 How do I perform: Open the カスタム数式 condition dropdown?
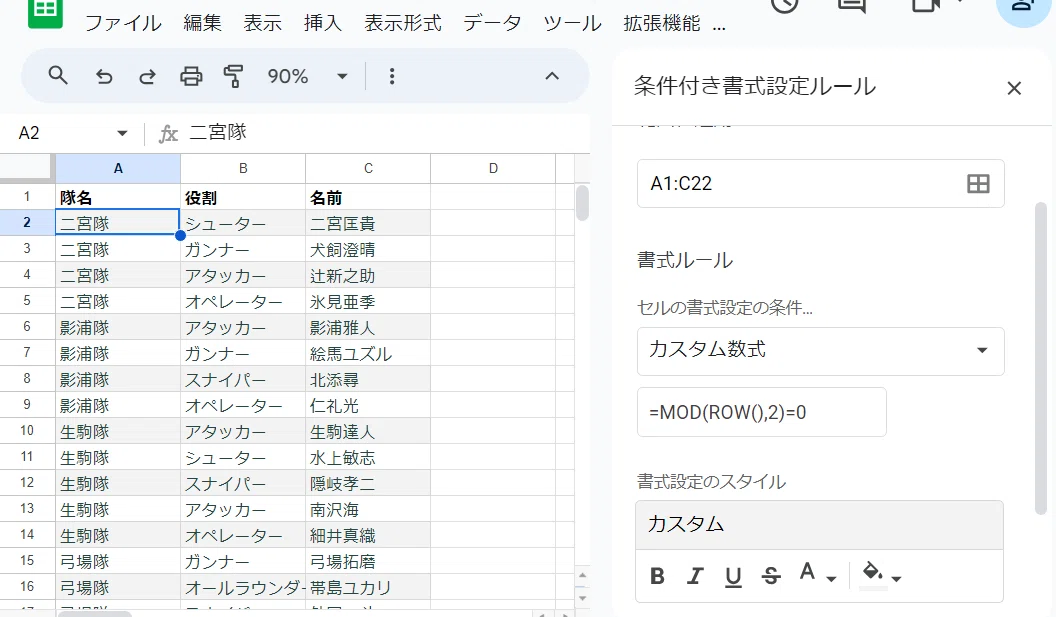pos(820,351)
